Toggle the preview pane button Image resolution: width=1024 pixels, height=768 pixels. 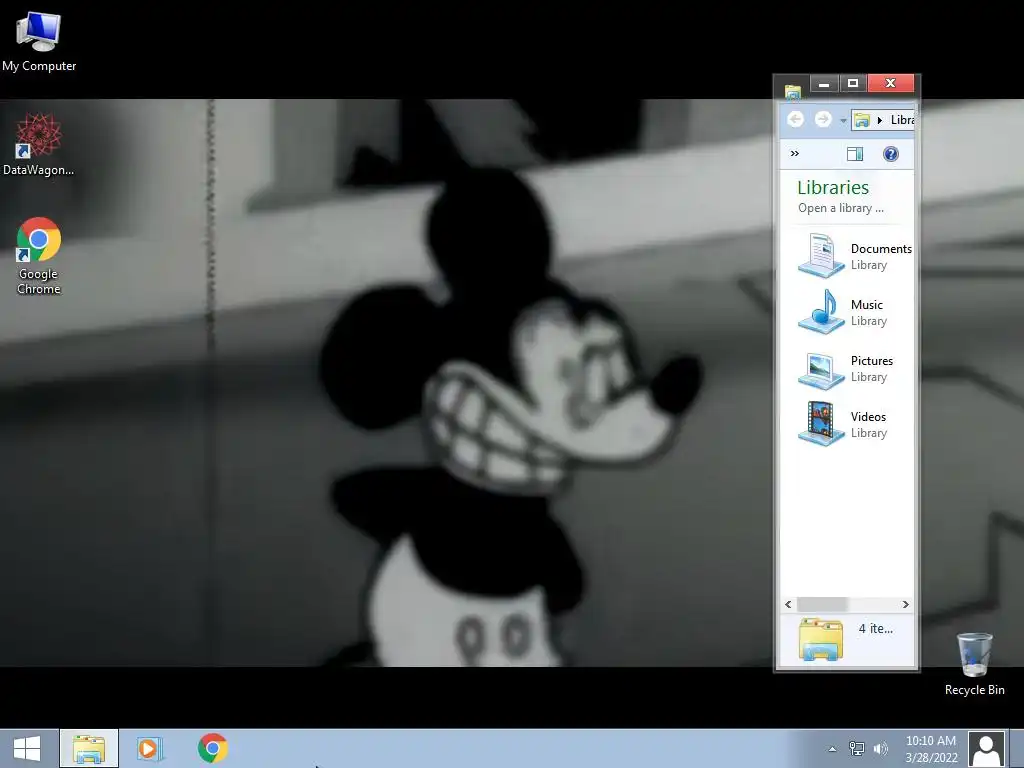(x=855, y=153)
